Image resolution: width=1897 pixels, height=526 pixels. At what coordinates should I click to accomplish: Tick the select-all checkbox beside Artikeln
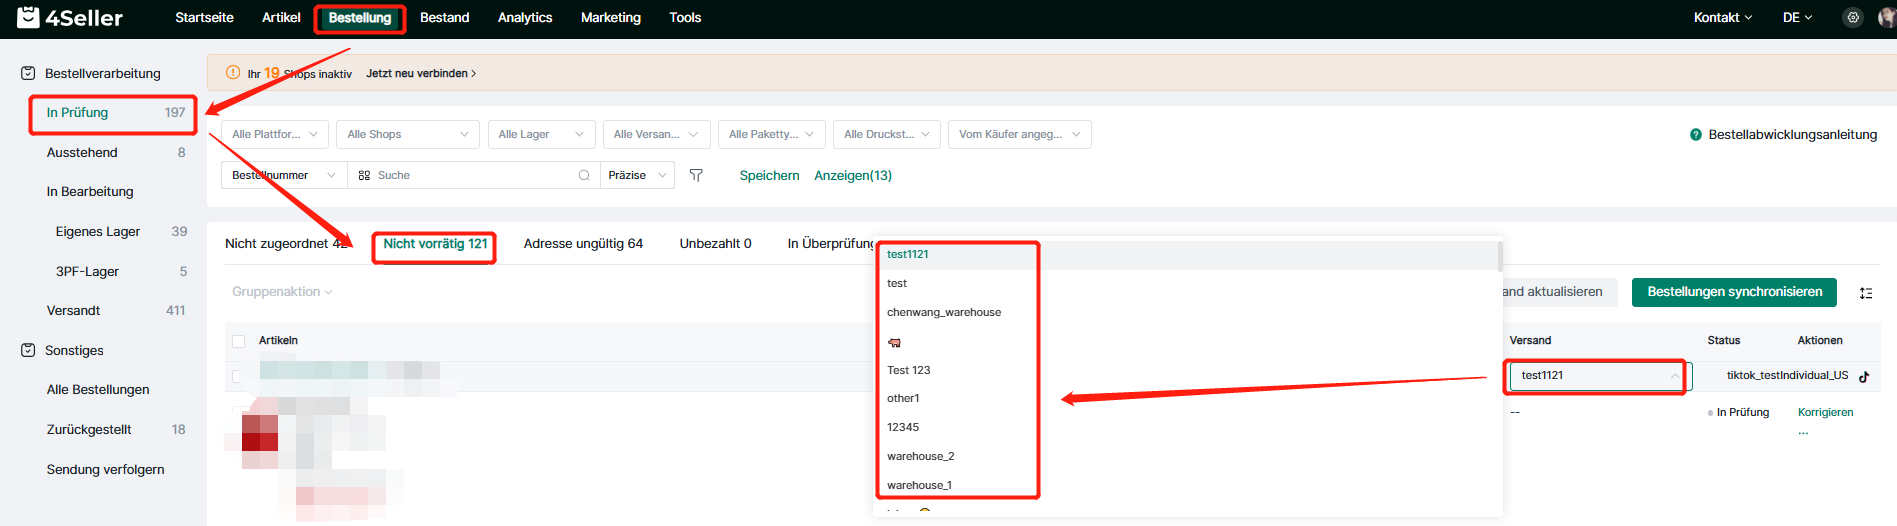[238, 341]
